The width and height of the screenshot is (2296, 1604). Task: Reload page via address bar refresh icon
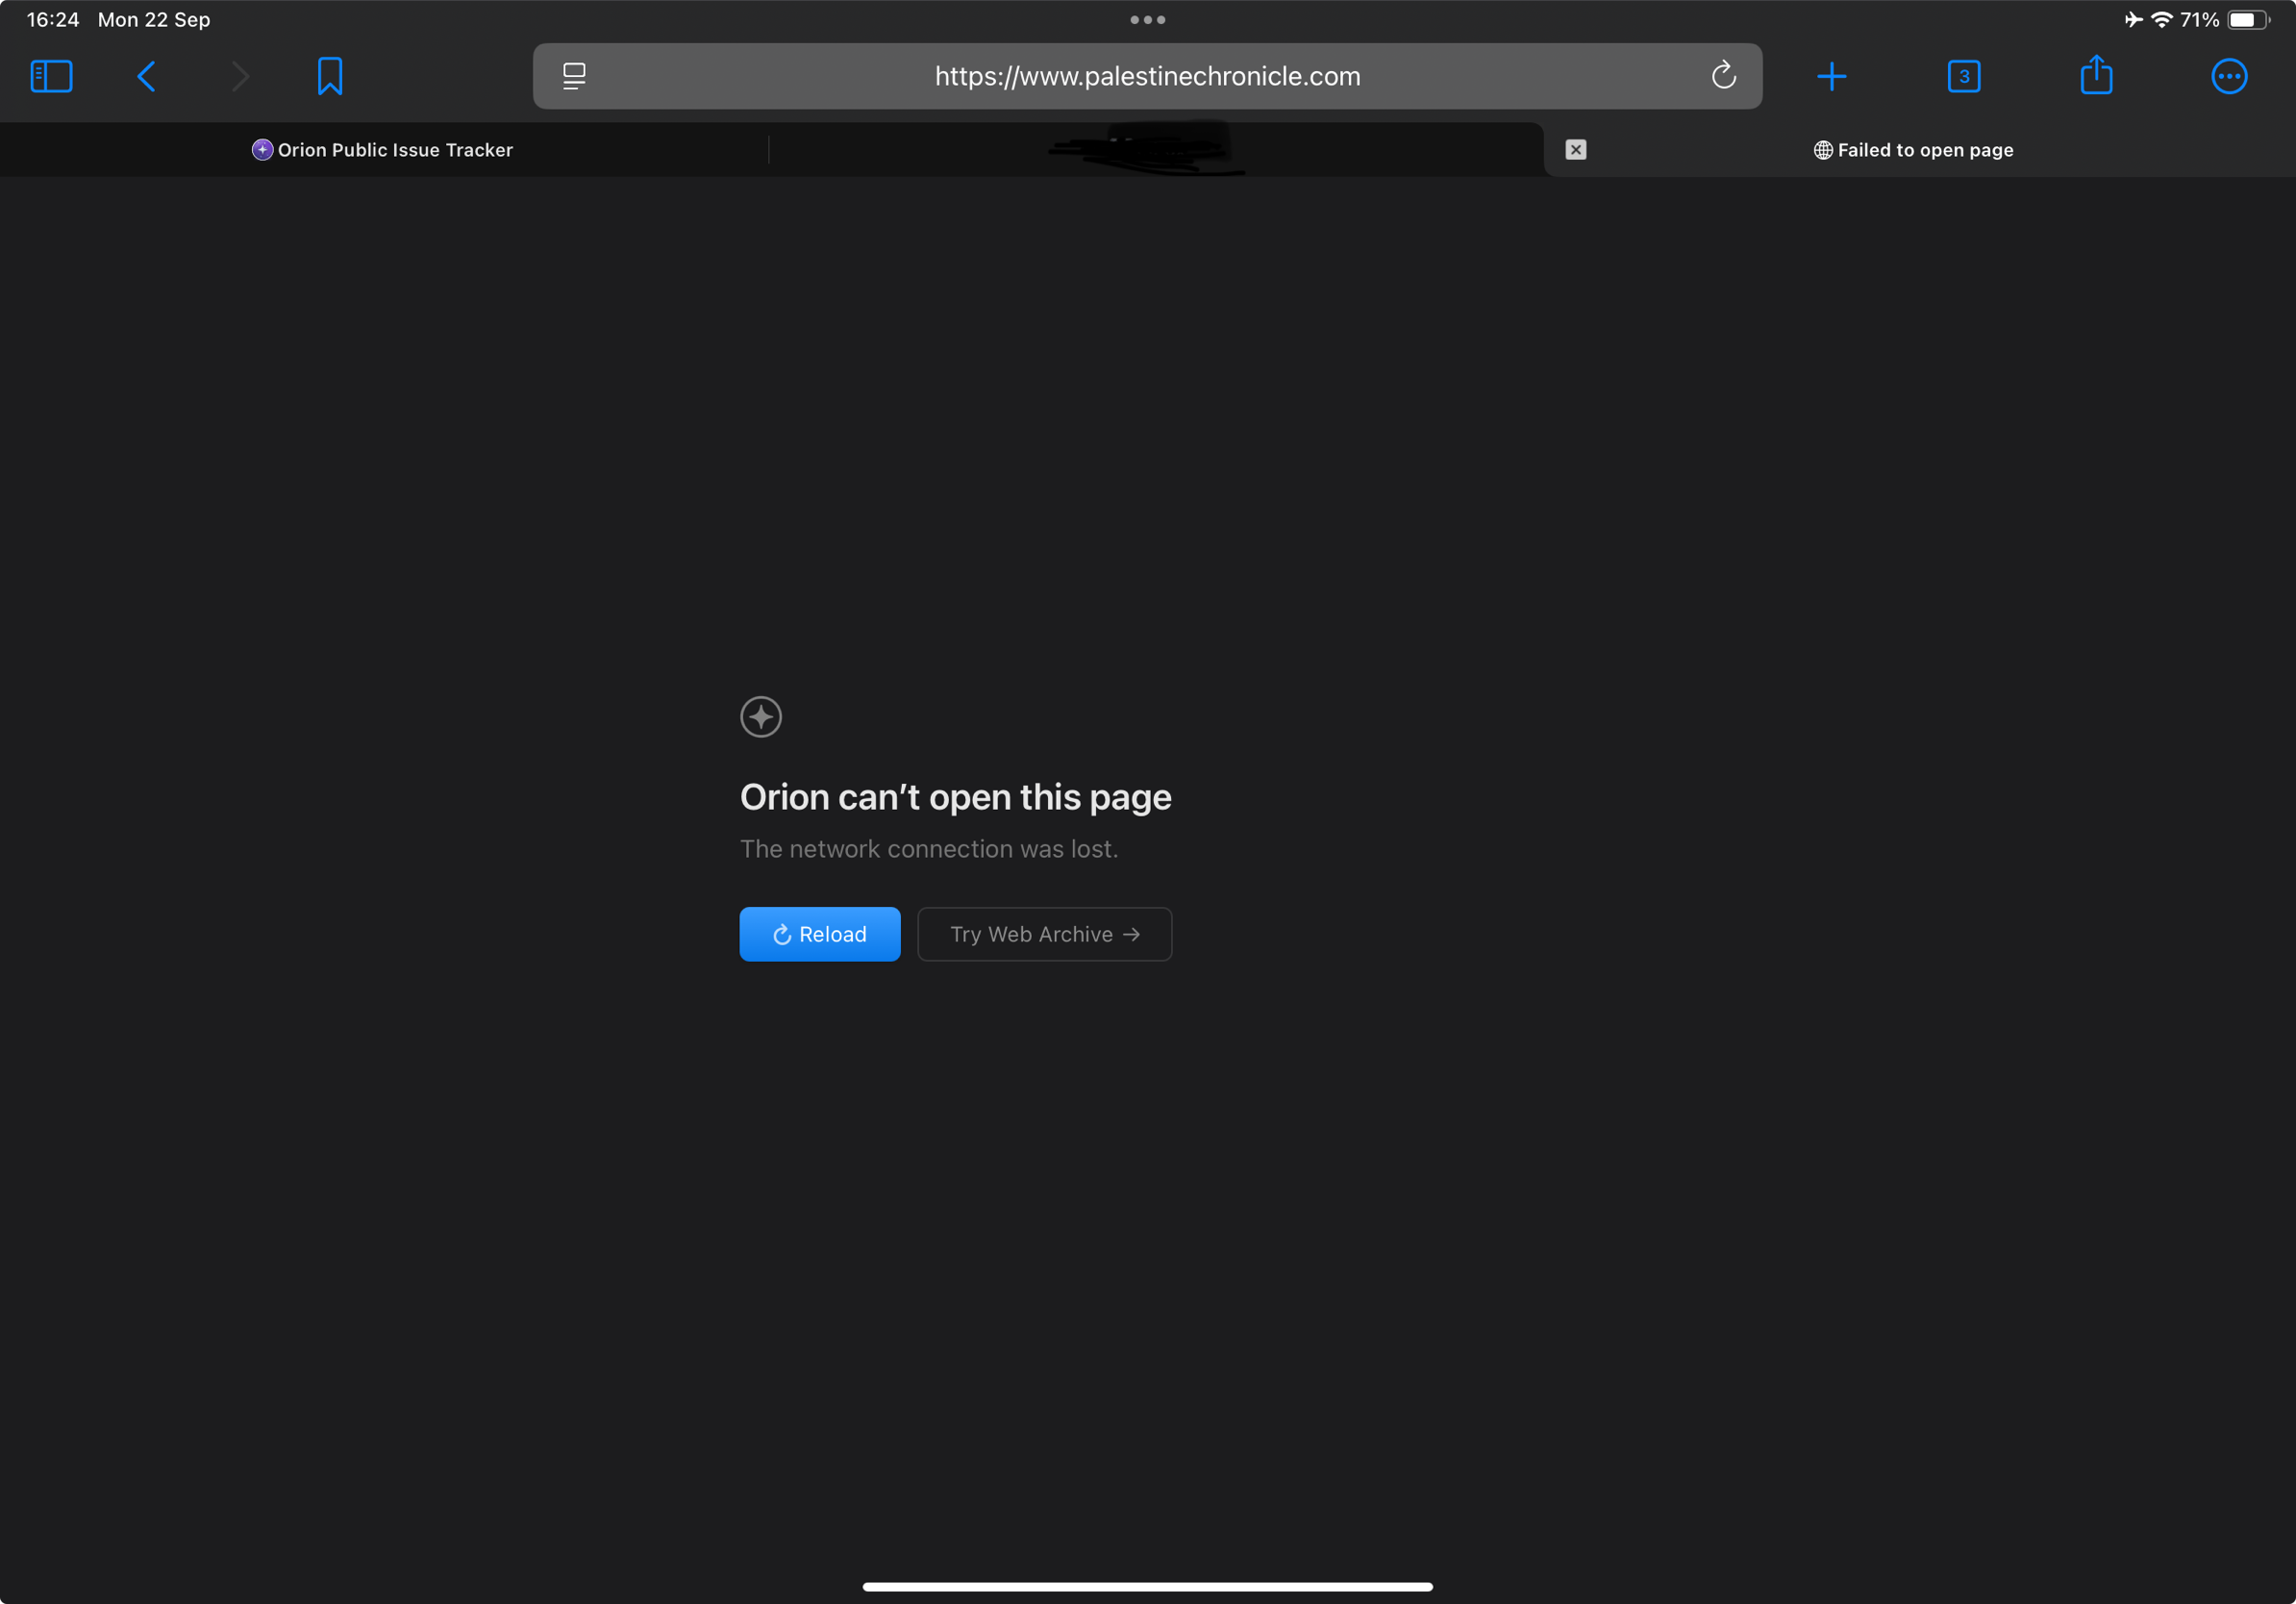tap(1723, 76)
